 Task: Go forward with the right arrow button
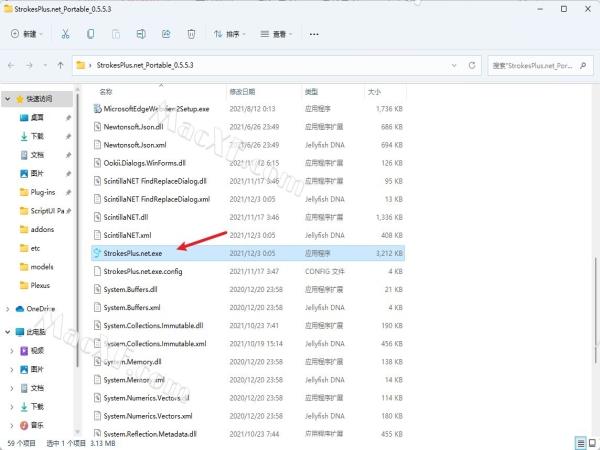(29, 65)
